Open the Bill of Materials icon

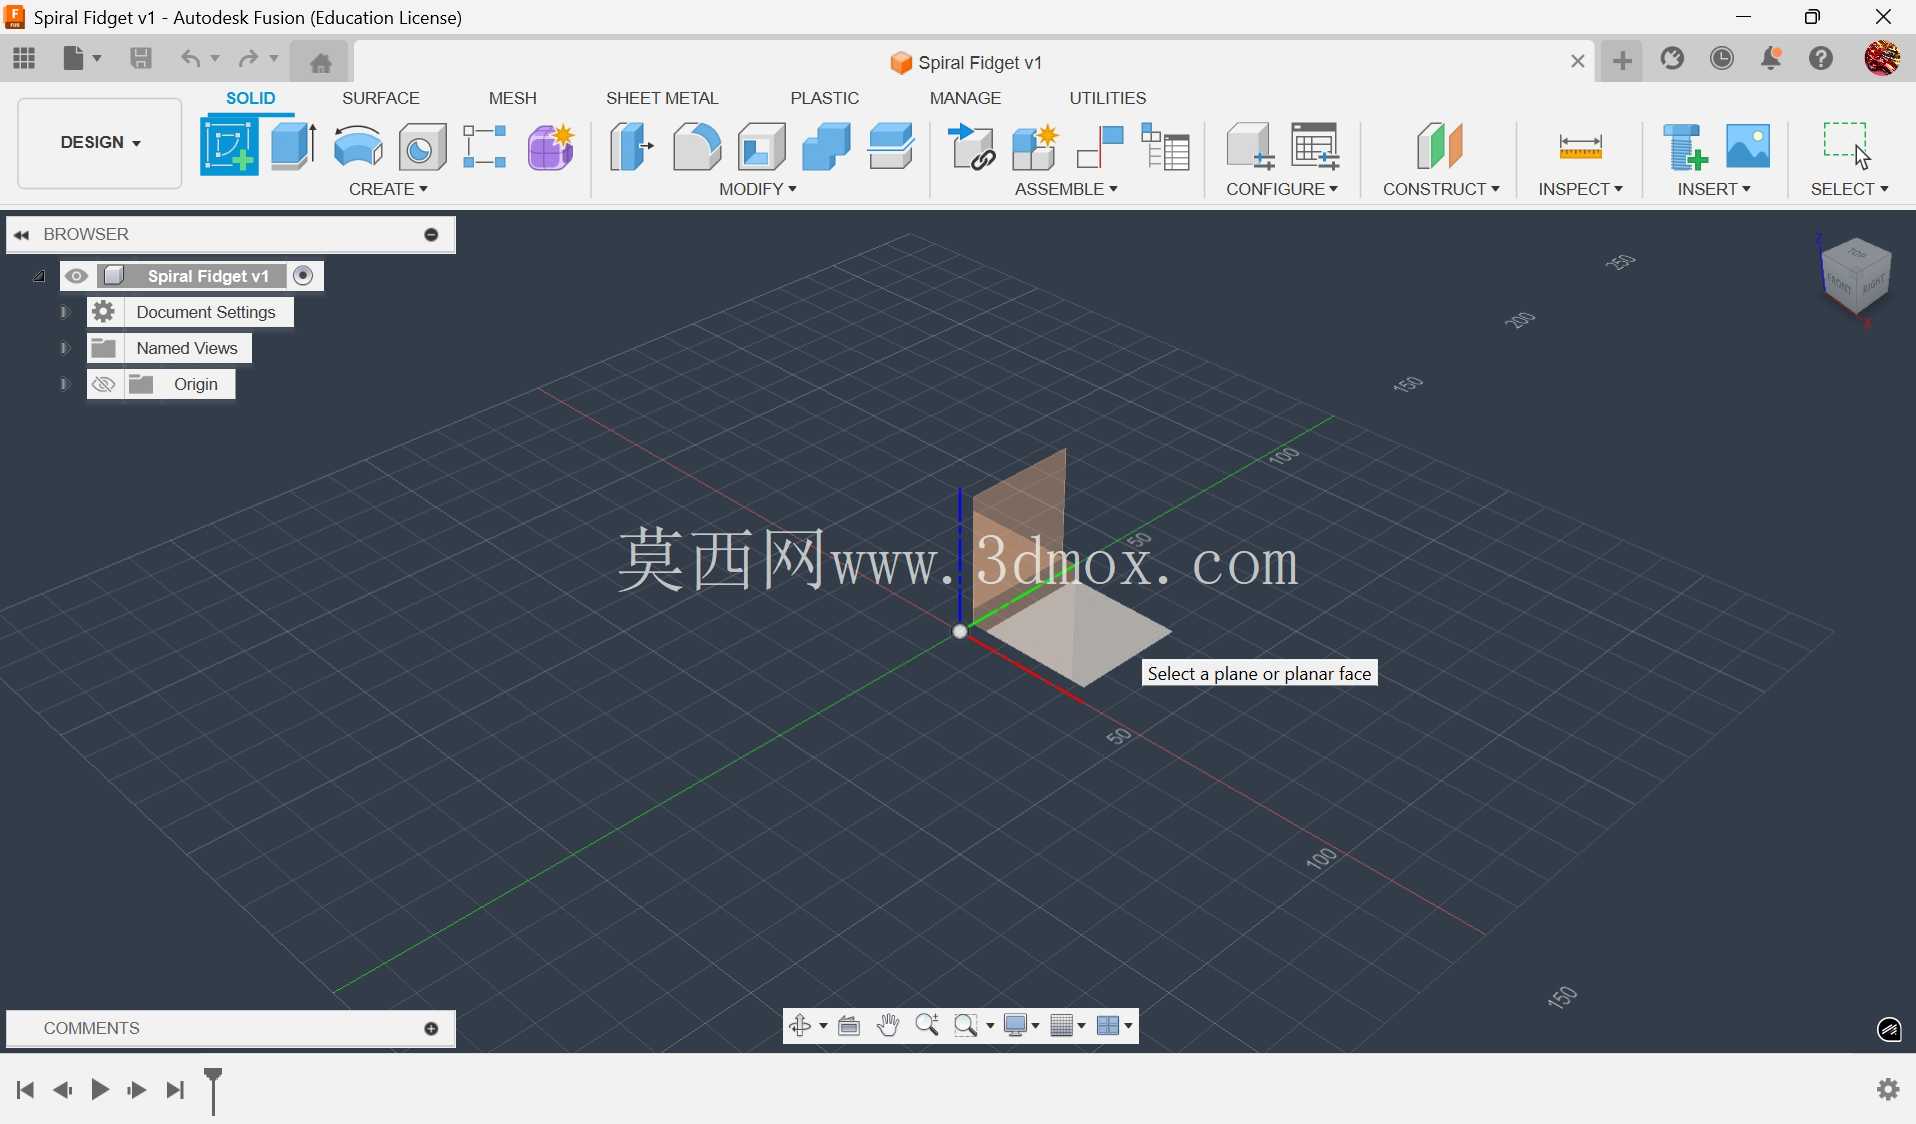click(x=1166, y=147)
